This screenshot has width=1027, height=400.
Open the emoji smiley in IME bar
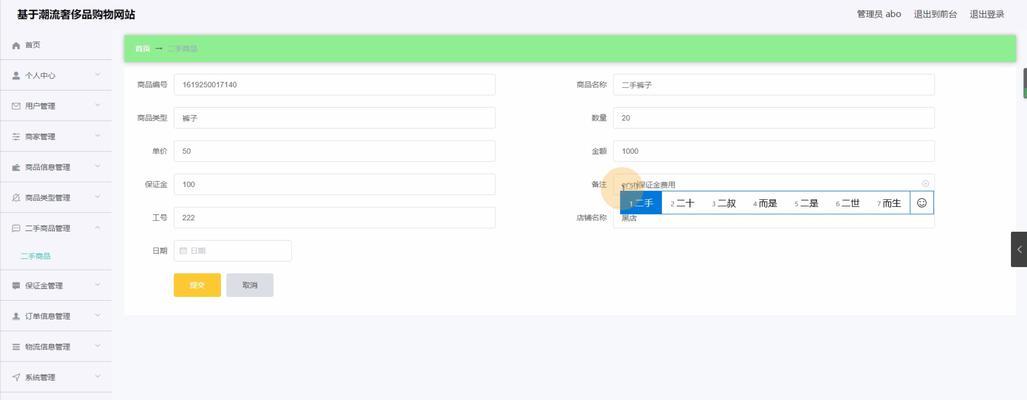922,203
